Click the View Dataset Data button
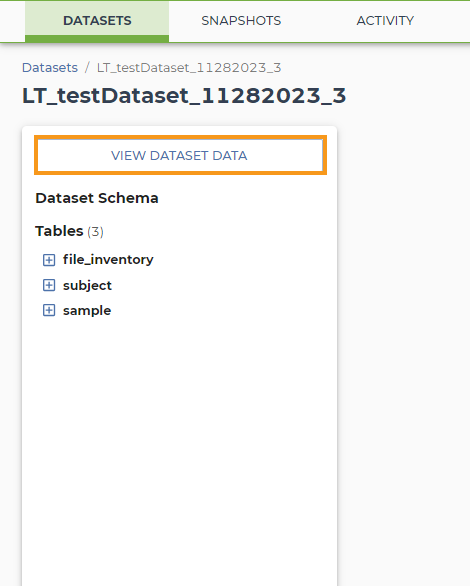This screenshot has width=470, height=586. [180, 155]
